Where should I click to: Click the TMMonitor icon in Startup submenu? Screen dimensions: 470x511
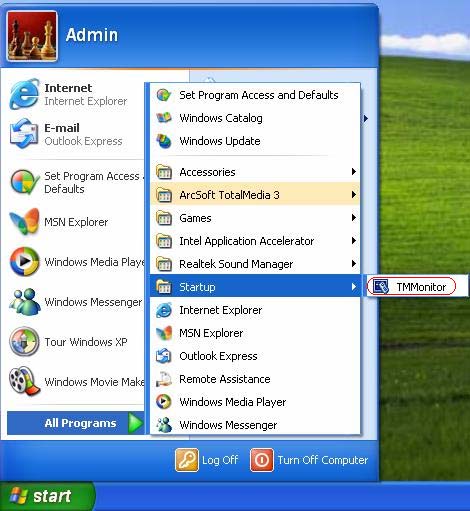pos(381,287)
